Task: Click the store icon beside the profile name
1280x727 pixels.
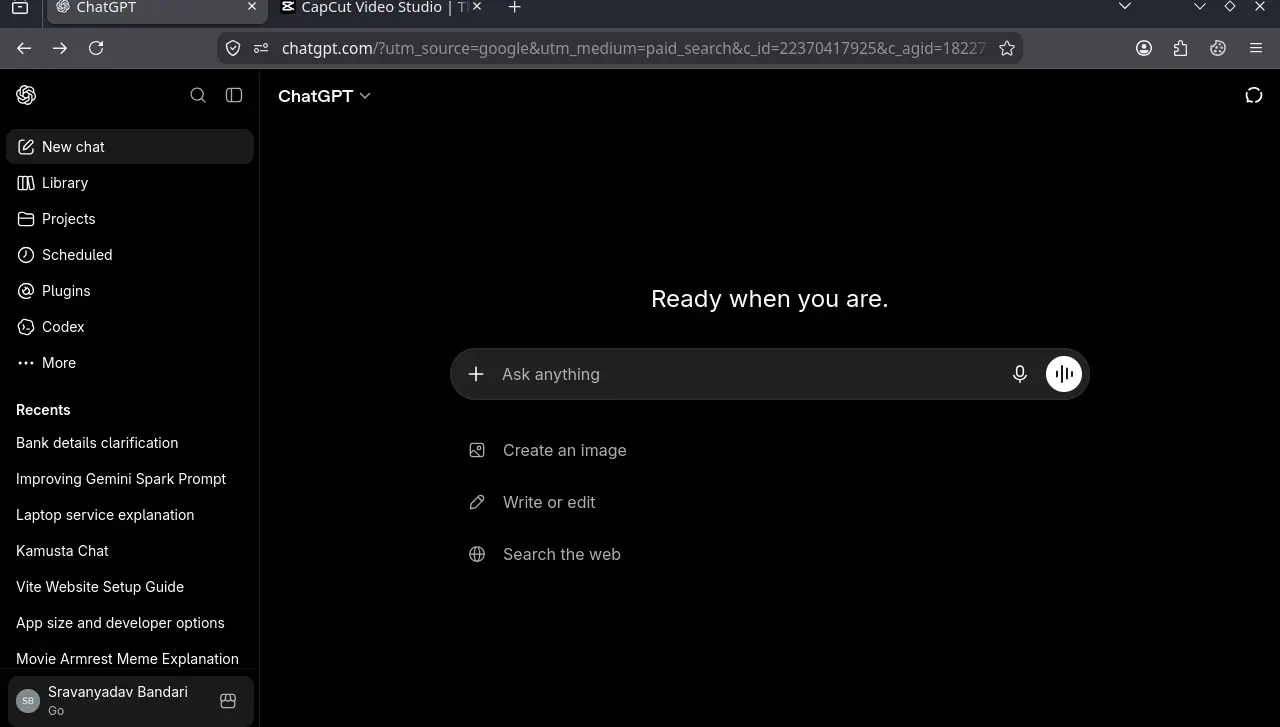Action: [228, 701]
